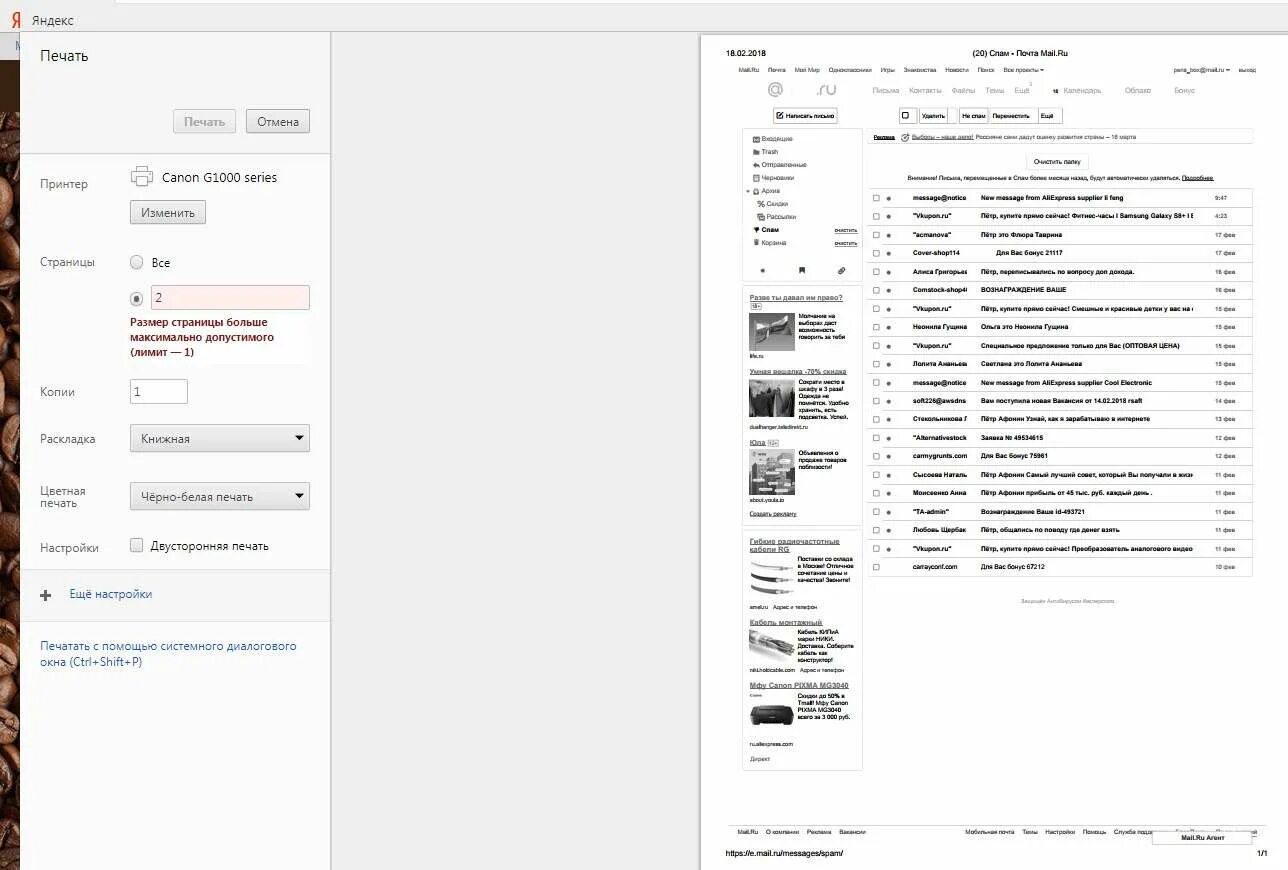1288x870 pixels.
Task: Click the unread dot filter icon in preview
Action: pyautogui.click(x=763, y=270)
